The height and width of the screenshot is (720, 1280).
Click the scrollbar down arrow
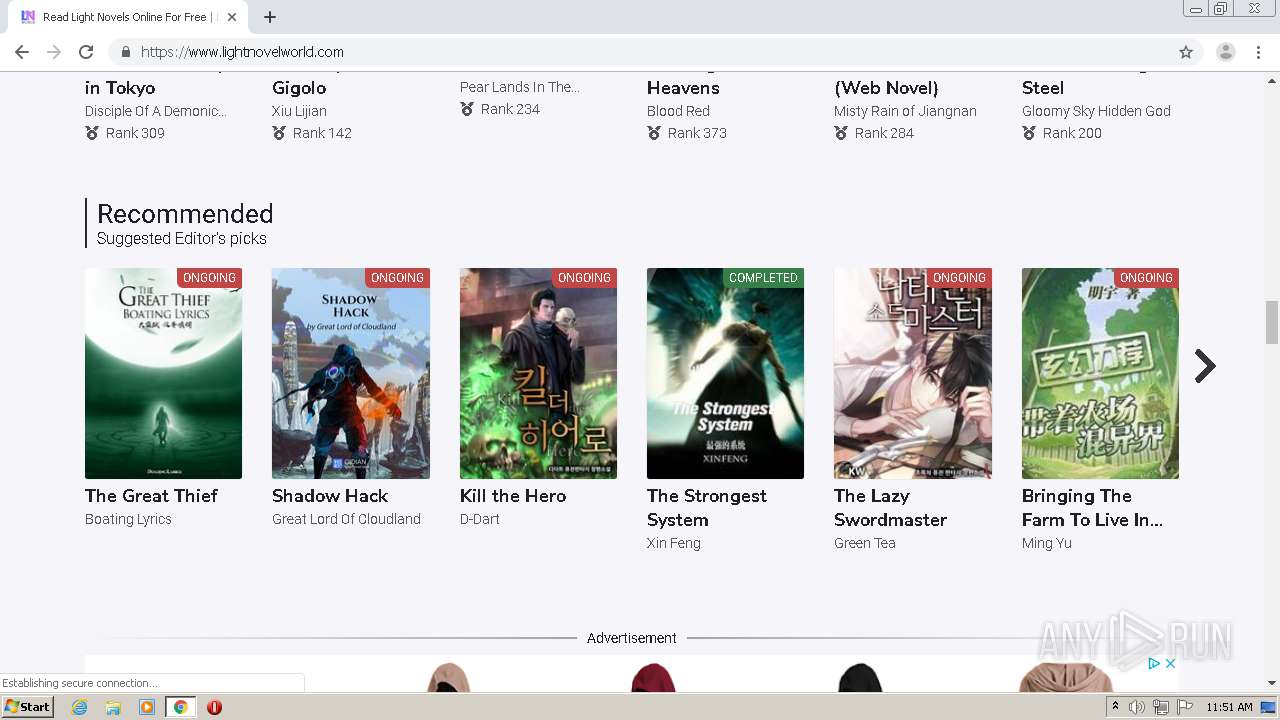pos(1272,683)
